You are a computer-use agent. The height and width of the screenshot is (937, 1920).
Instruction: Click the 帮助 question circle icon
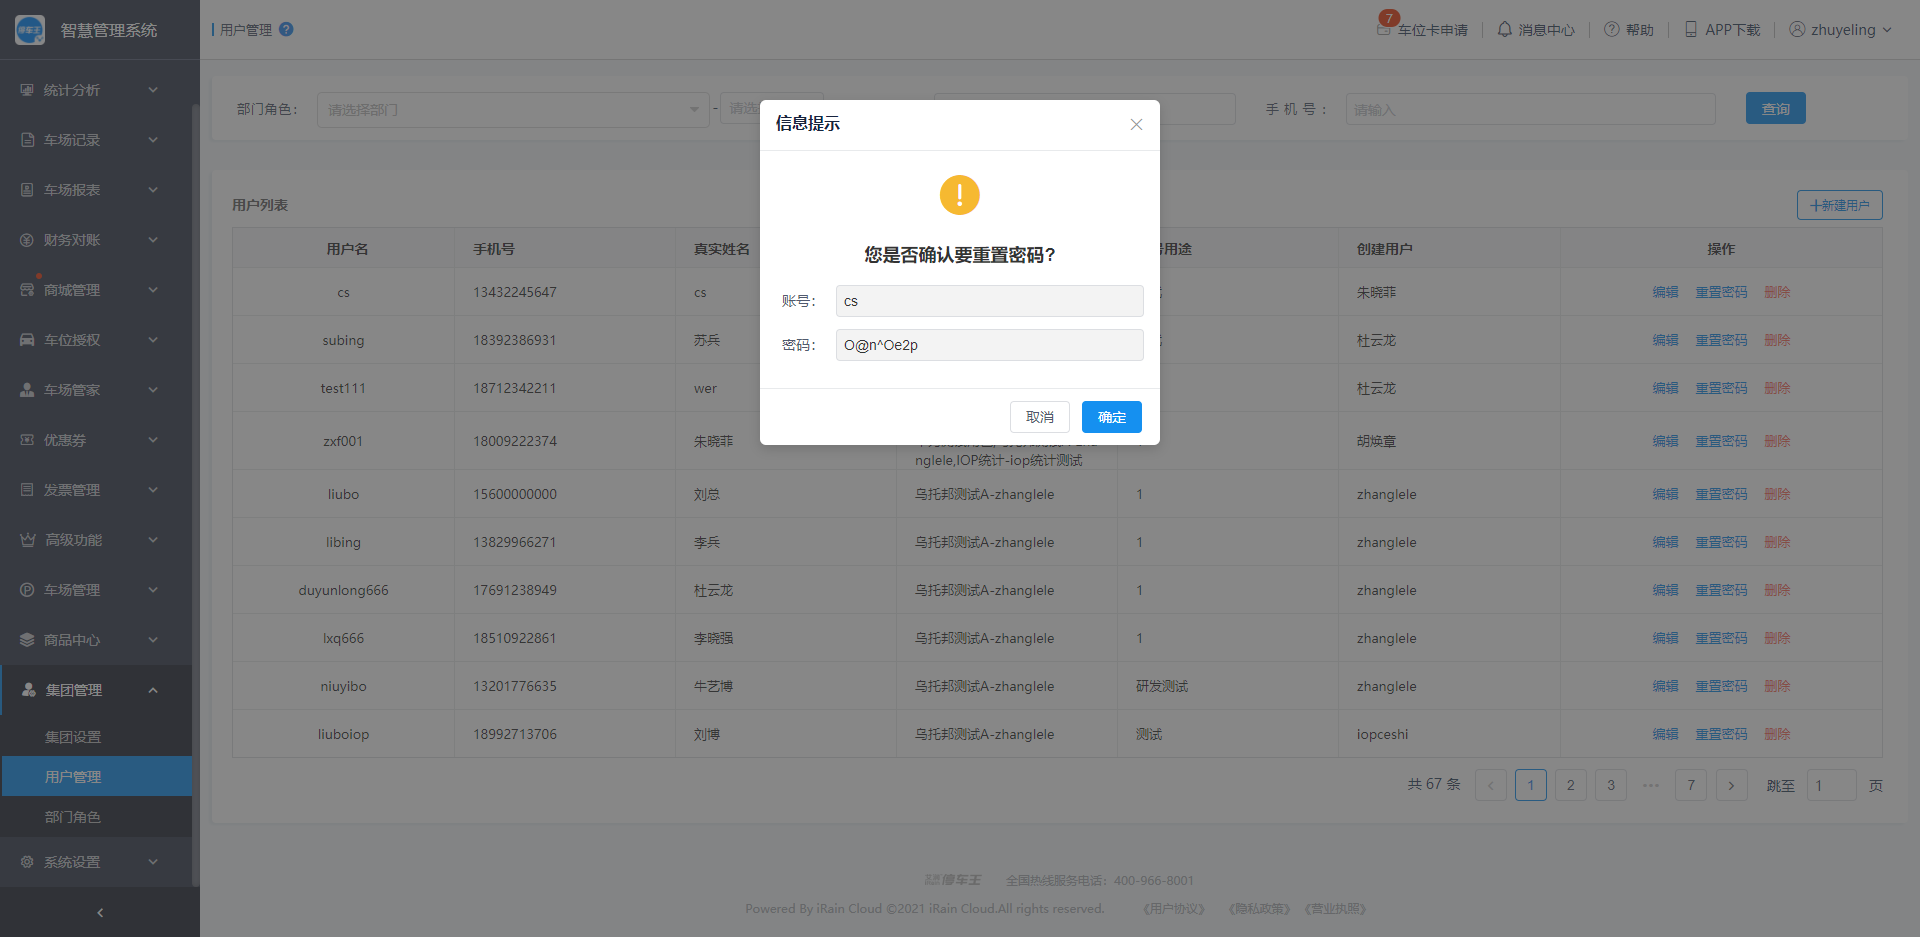click(x=1611, y=29)
